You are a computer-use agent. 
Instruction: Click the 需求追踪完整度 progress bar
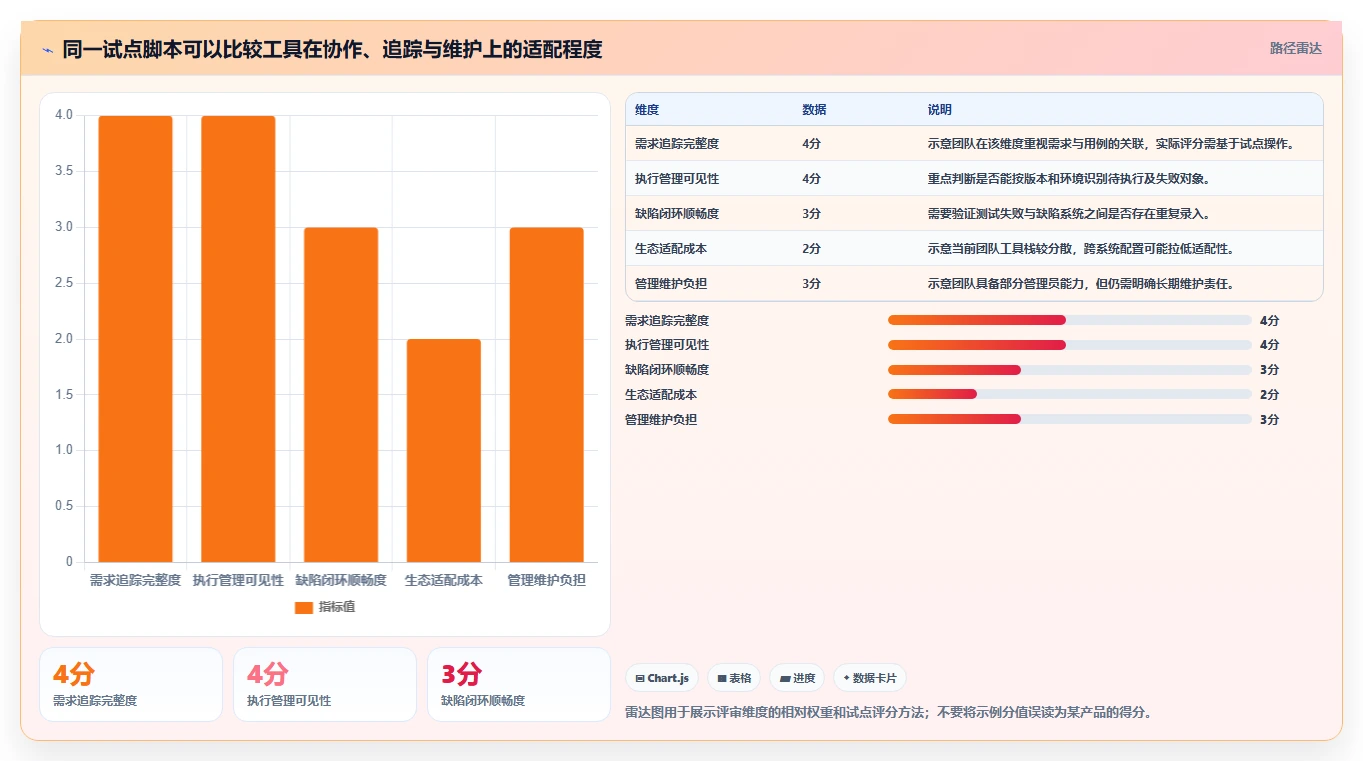click(1070, 320)
